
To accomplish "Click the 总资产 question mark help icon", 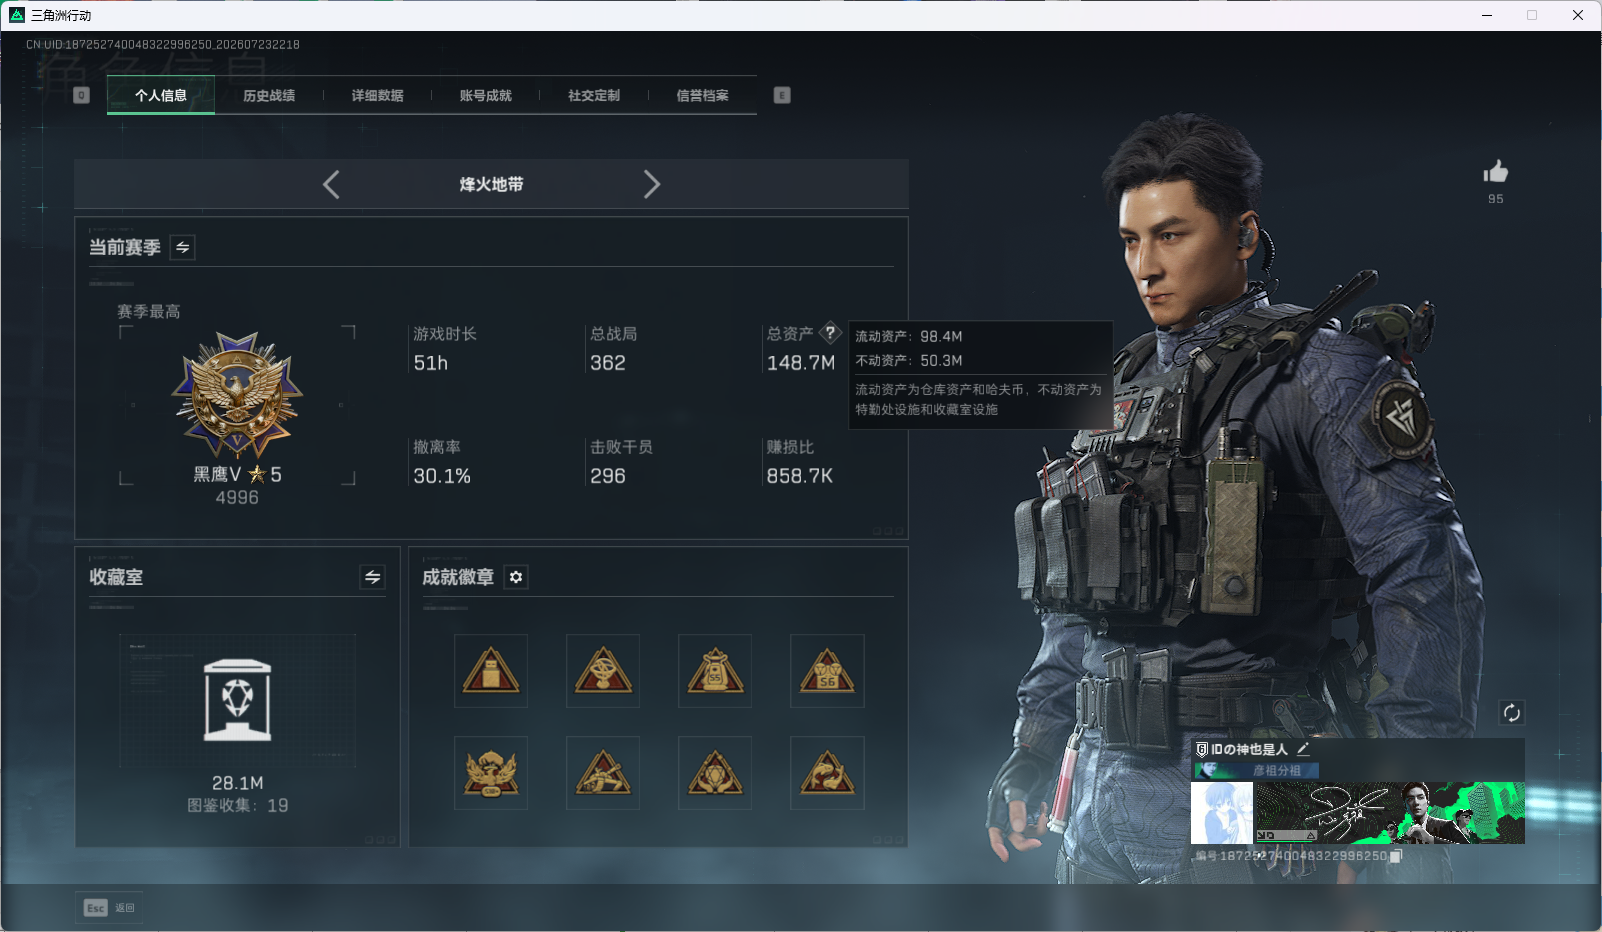I will tap(830, 333).
